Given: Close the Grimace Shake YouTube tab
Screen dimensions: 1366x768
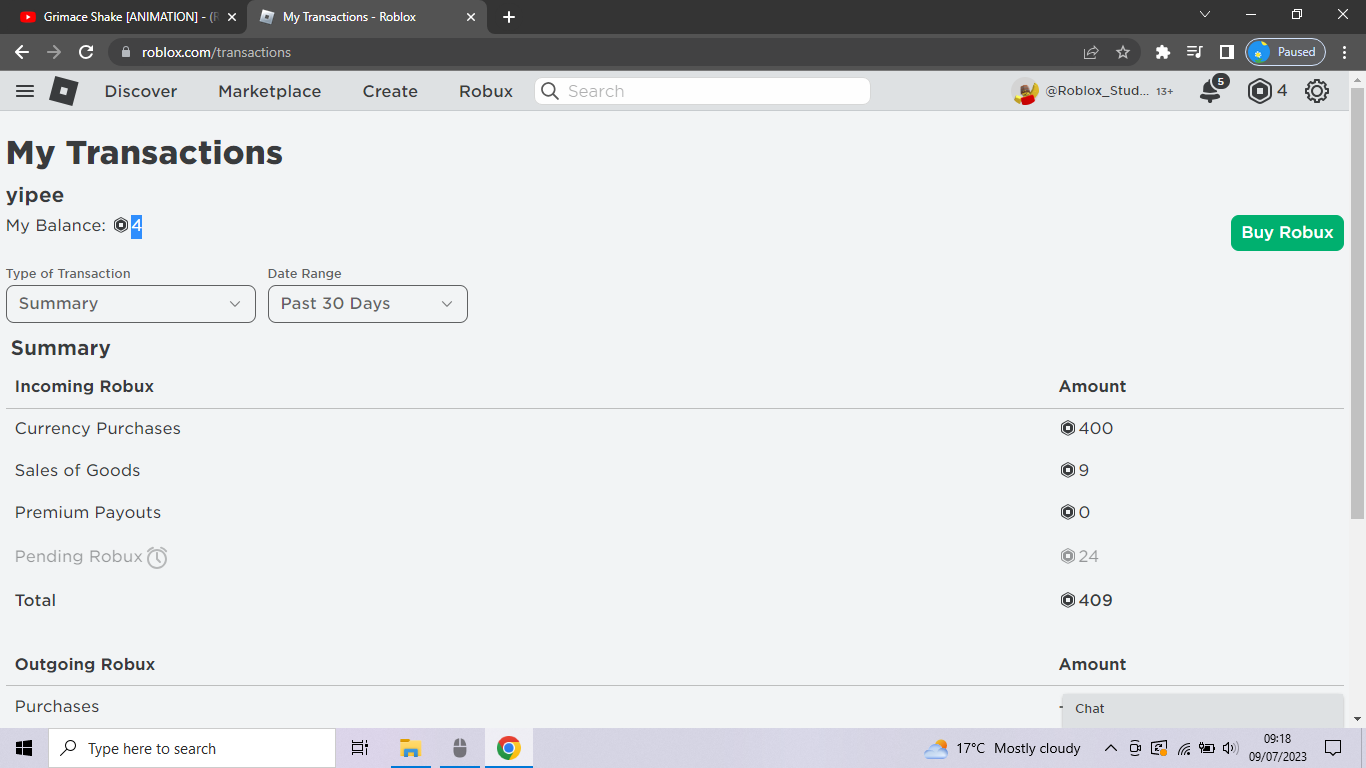Looking at the screenshot, I should pyautogui.click(x=231, y=17).
